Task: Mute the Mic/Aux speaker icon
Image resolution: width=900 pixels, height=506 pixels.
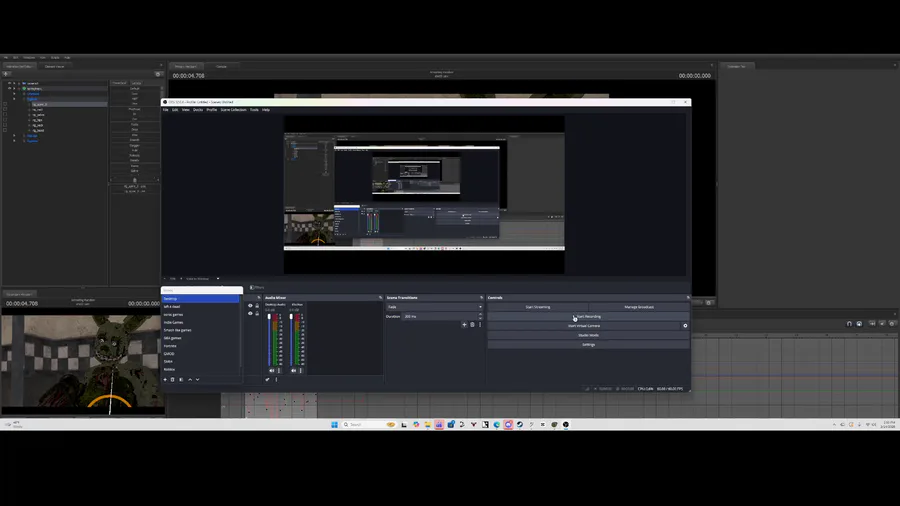Action: click(x=293, y=371)
